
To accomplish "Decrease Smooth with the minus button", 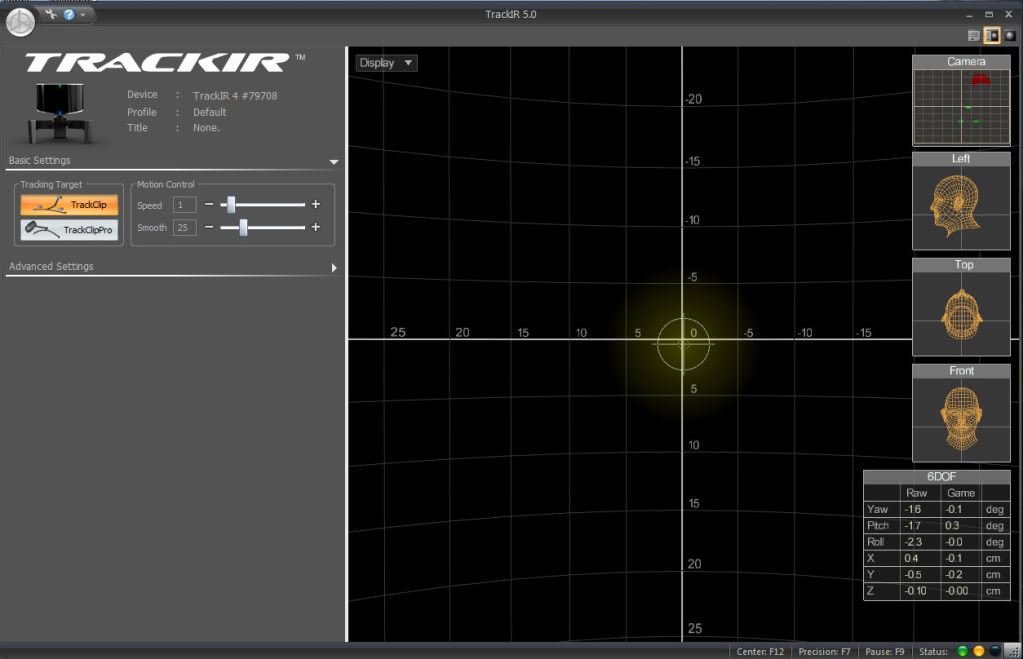I will click(x=209, y=227).
